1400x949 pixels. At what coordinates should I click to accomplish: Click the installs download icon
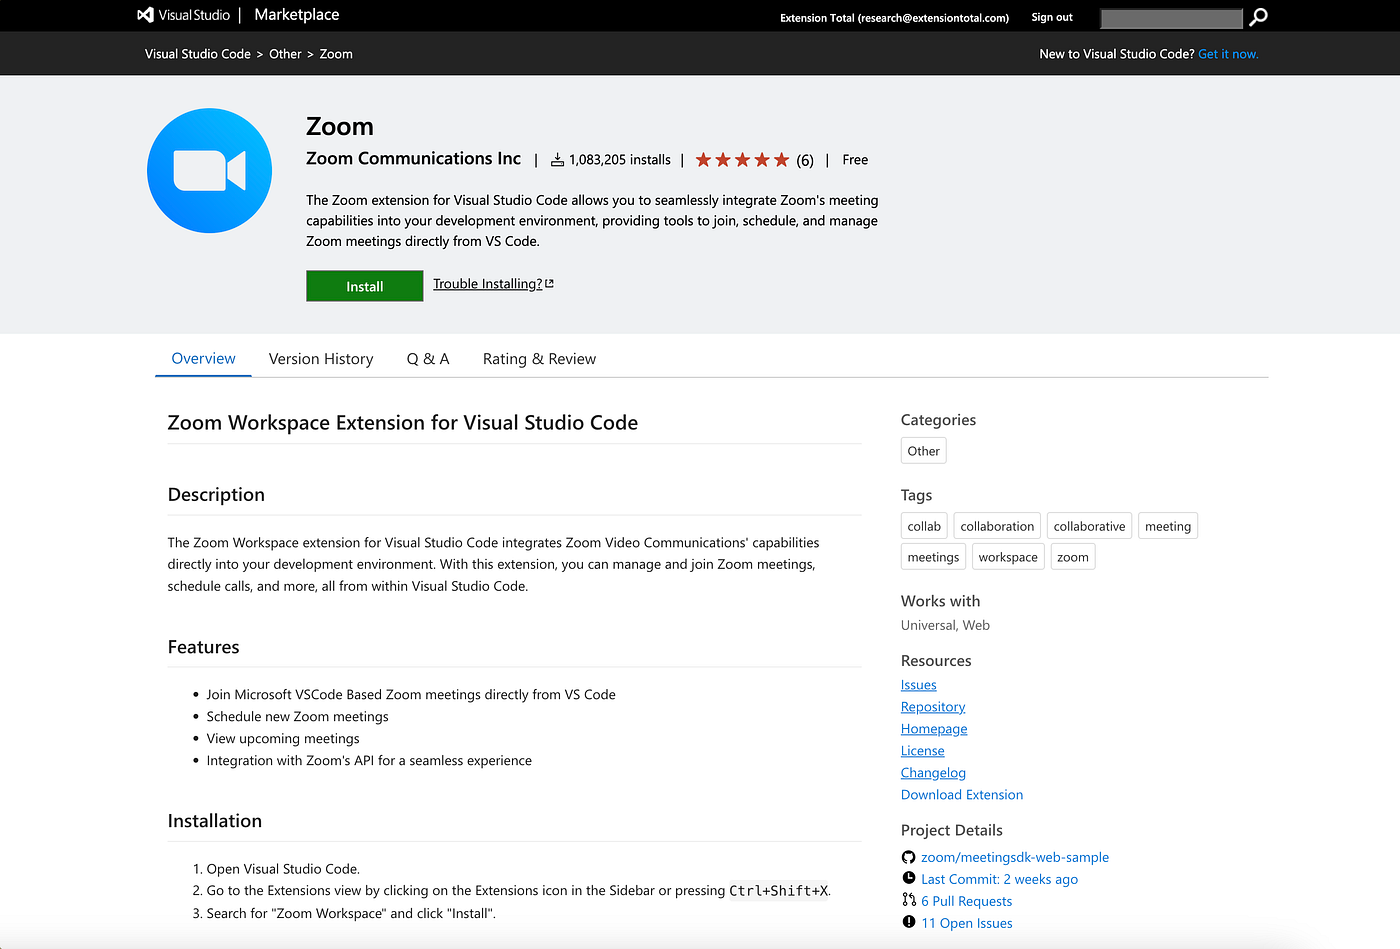coord(557,160)
